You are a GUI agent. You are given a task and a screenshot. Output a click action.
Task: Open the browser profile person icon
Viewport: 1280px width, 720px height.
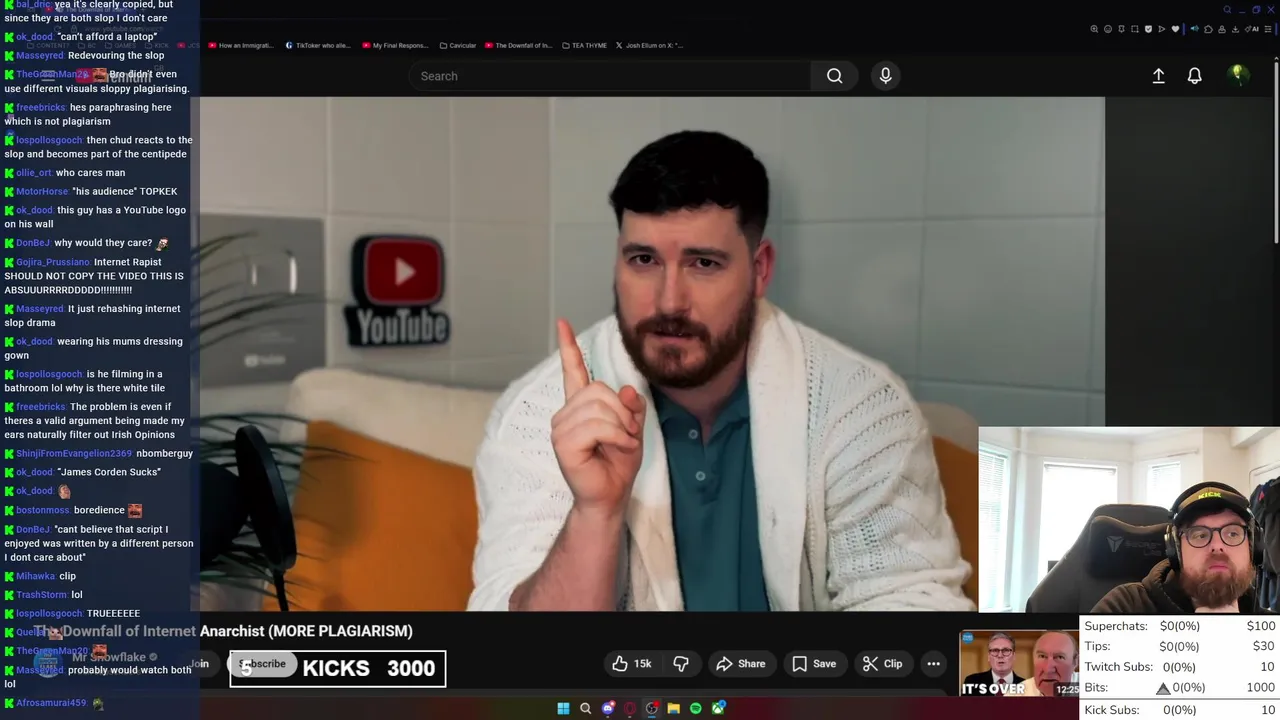click(1222, 29)
